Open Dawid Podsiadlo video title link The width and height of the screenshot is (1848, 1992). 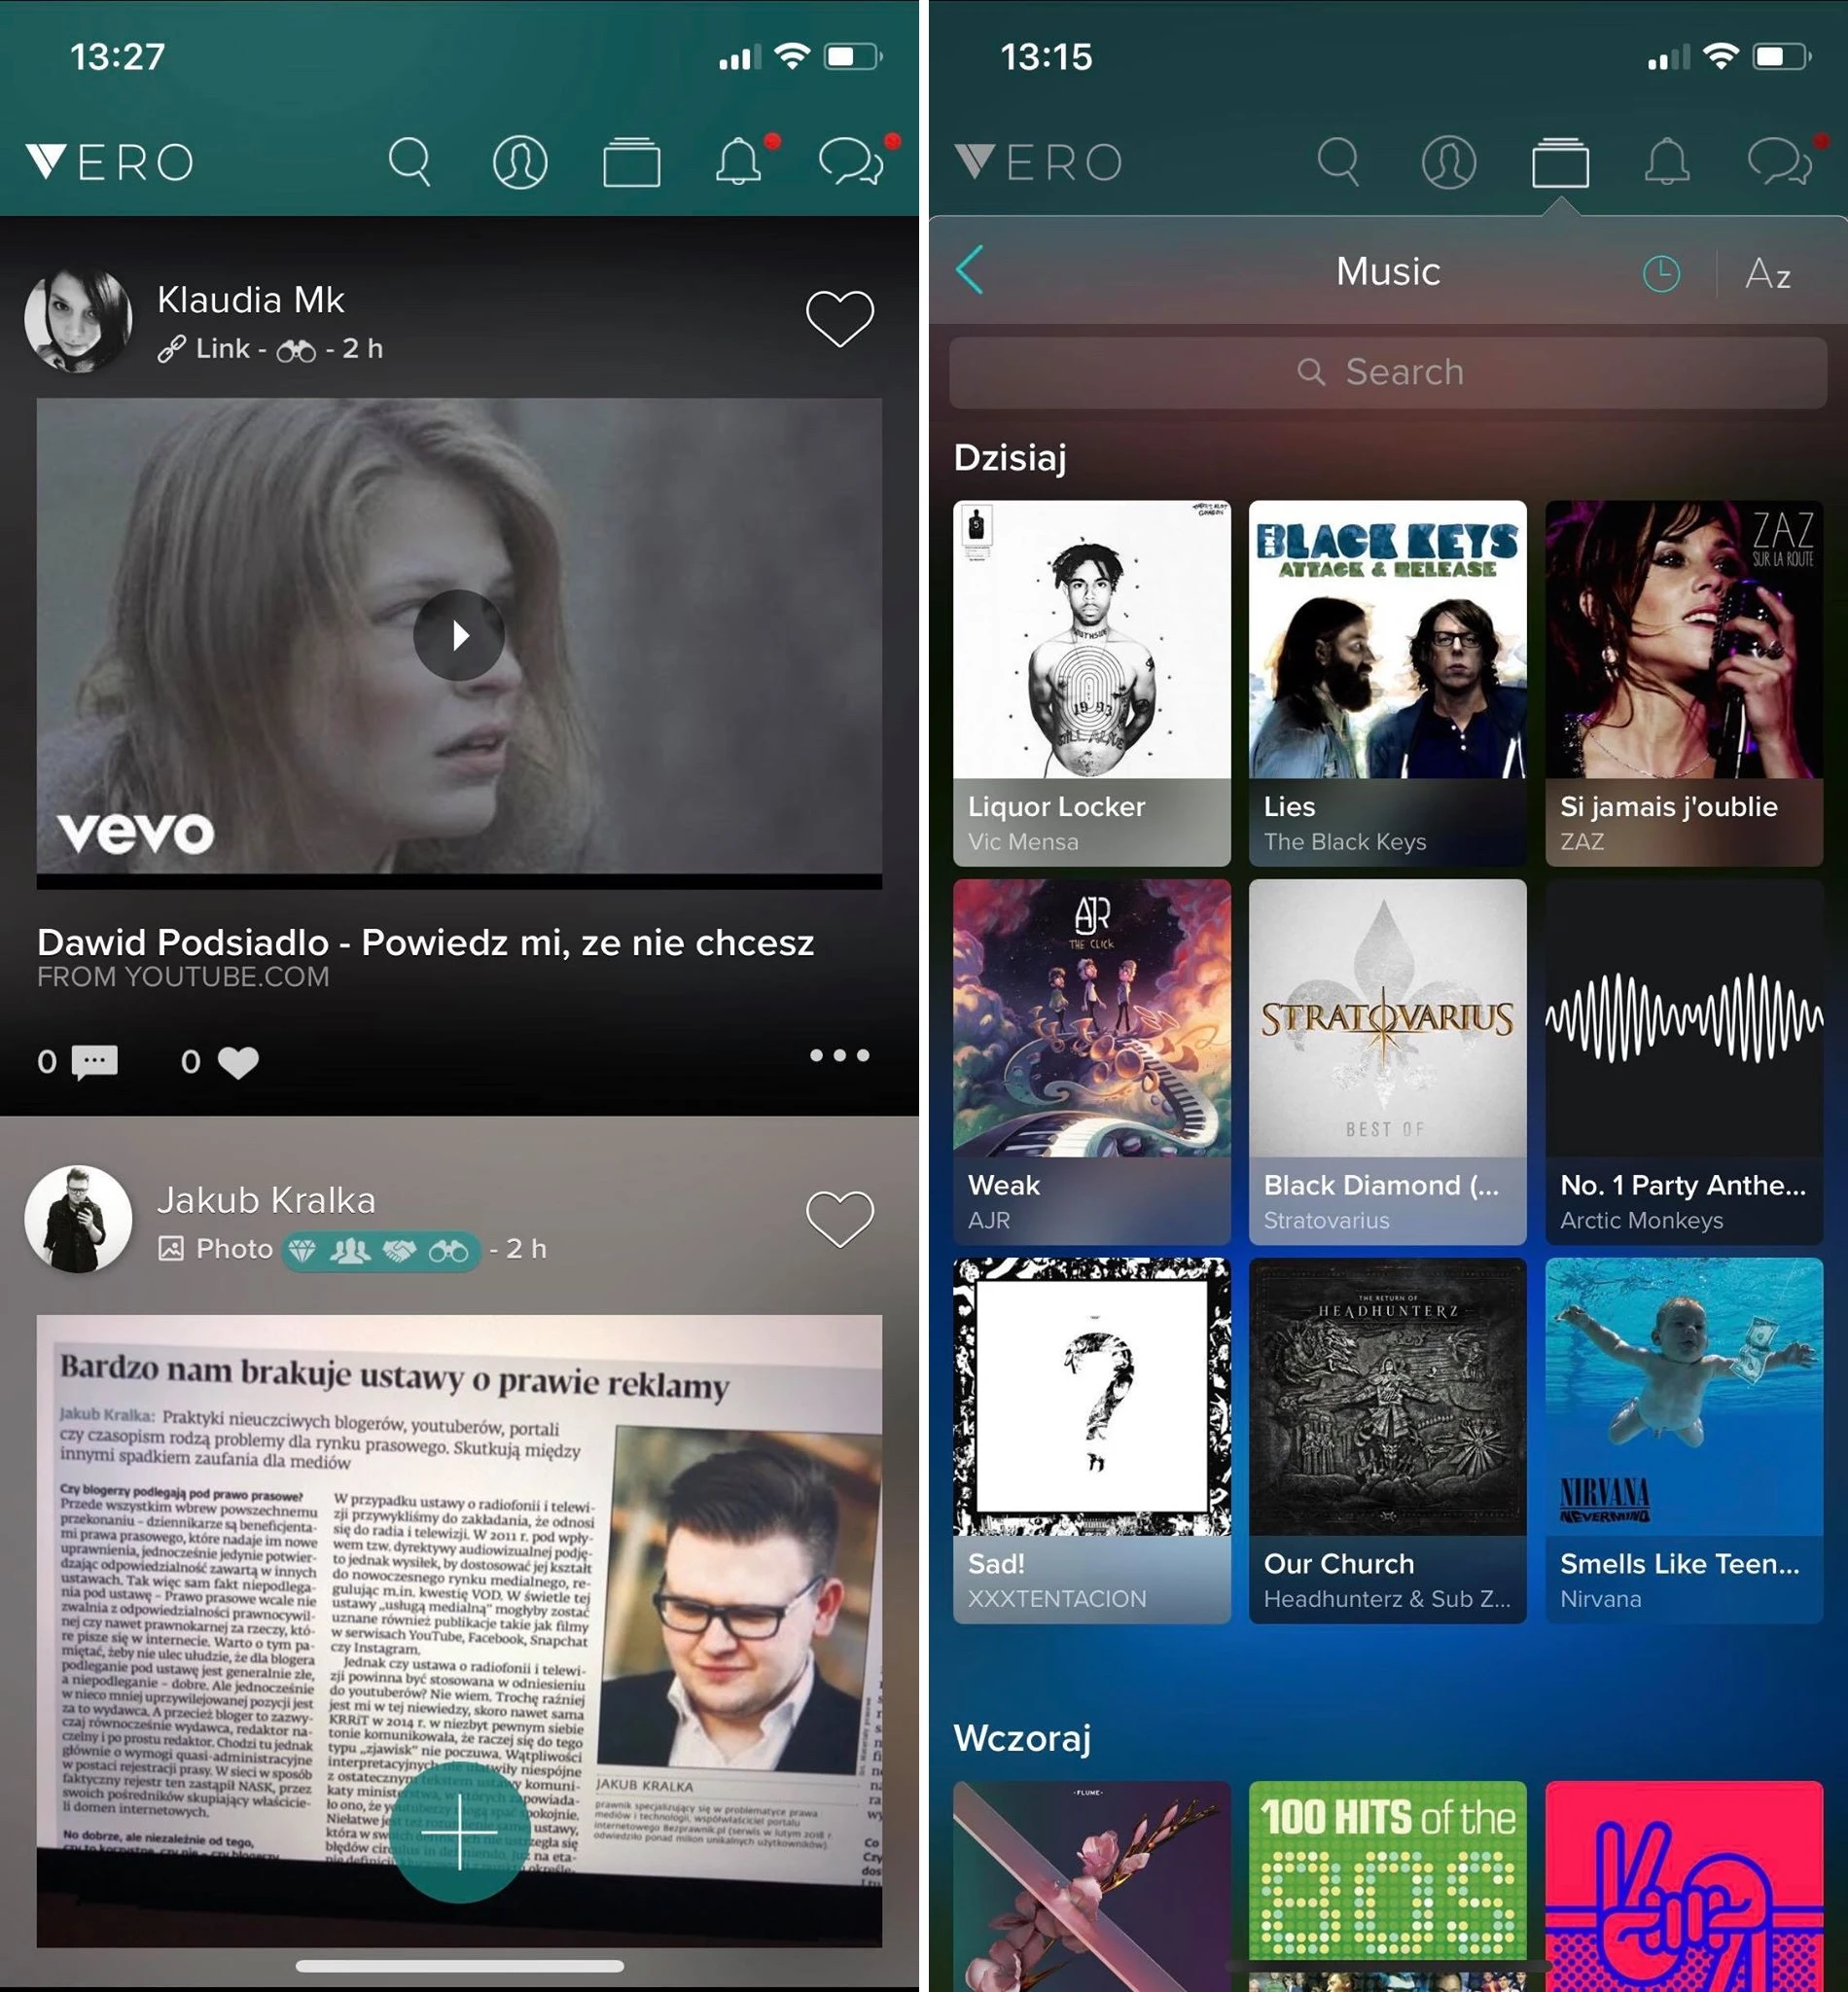[426, 942]
